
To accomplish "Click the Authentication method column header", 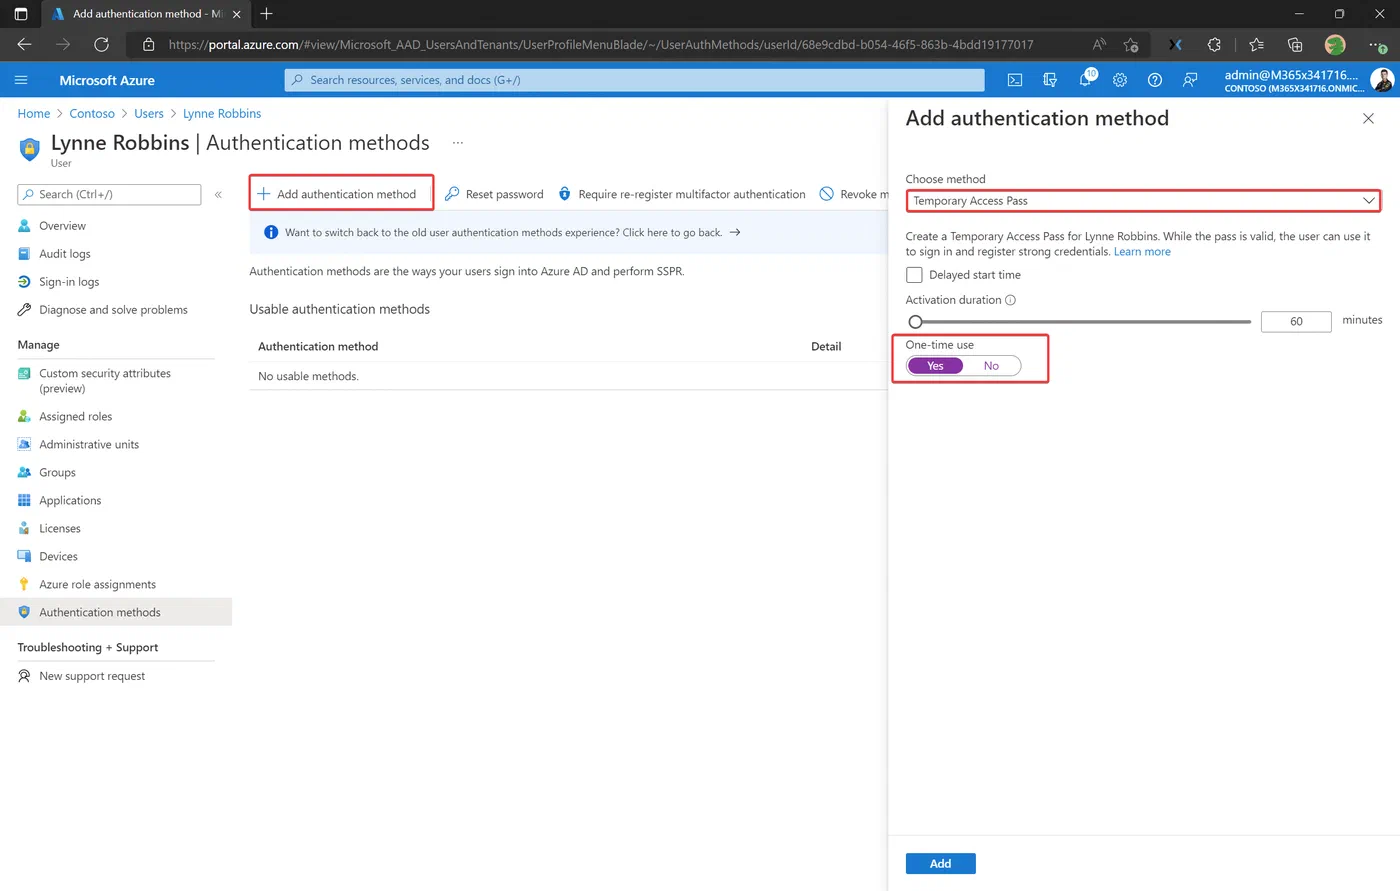I will pos(318,347).
